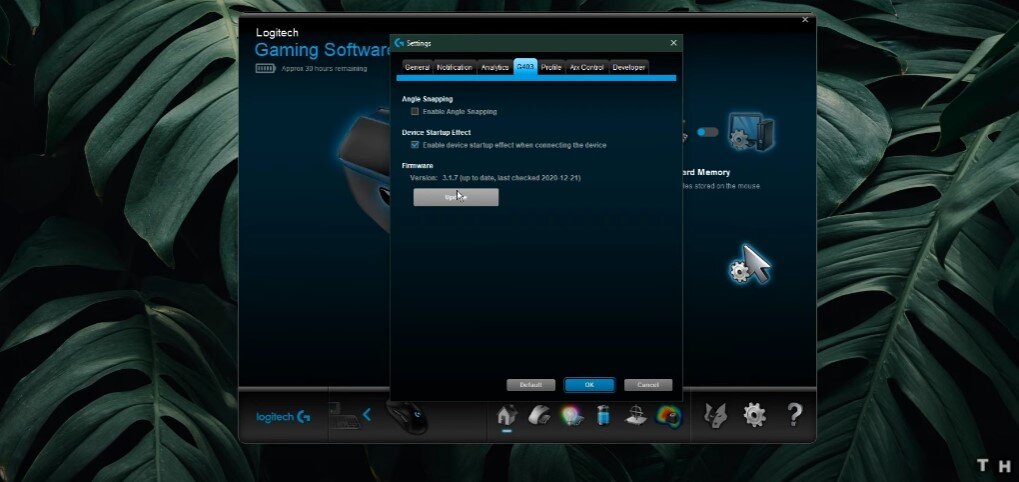Switch to the Notification tab
Image resolution: width=1019 pixels, height=482 pixels.
[x=454, y=68]
